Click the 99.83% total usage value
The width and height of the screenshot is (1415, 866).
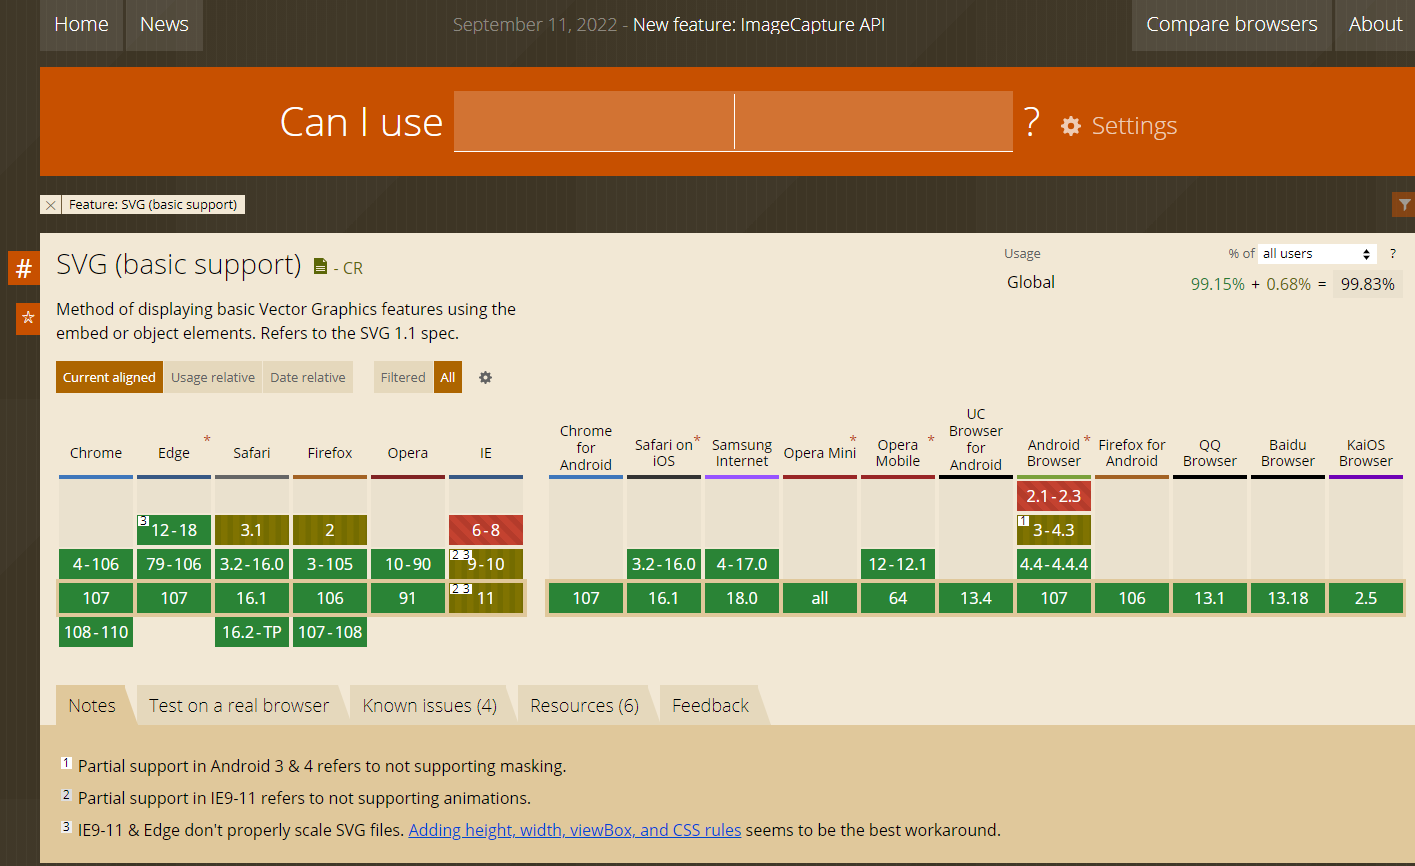point(1367,284)
